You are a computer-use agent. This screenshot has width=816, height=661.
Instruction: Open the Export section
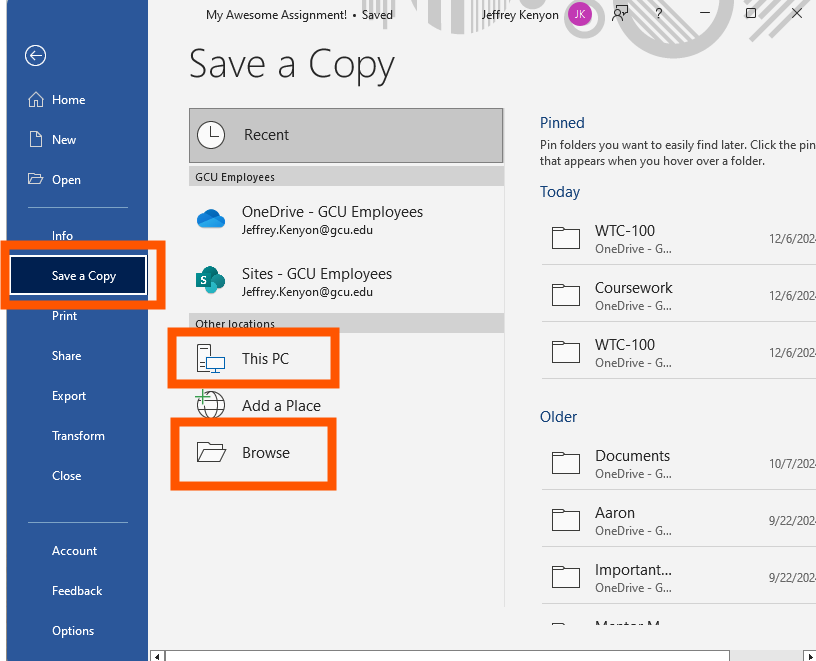pos(78,396)
